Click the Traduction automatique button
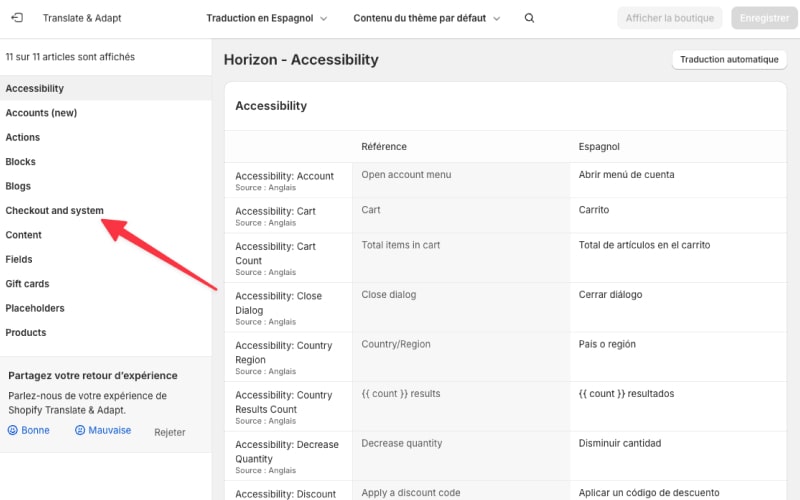 728,60
